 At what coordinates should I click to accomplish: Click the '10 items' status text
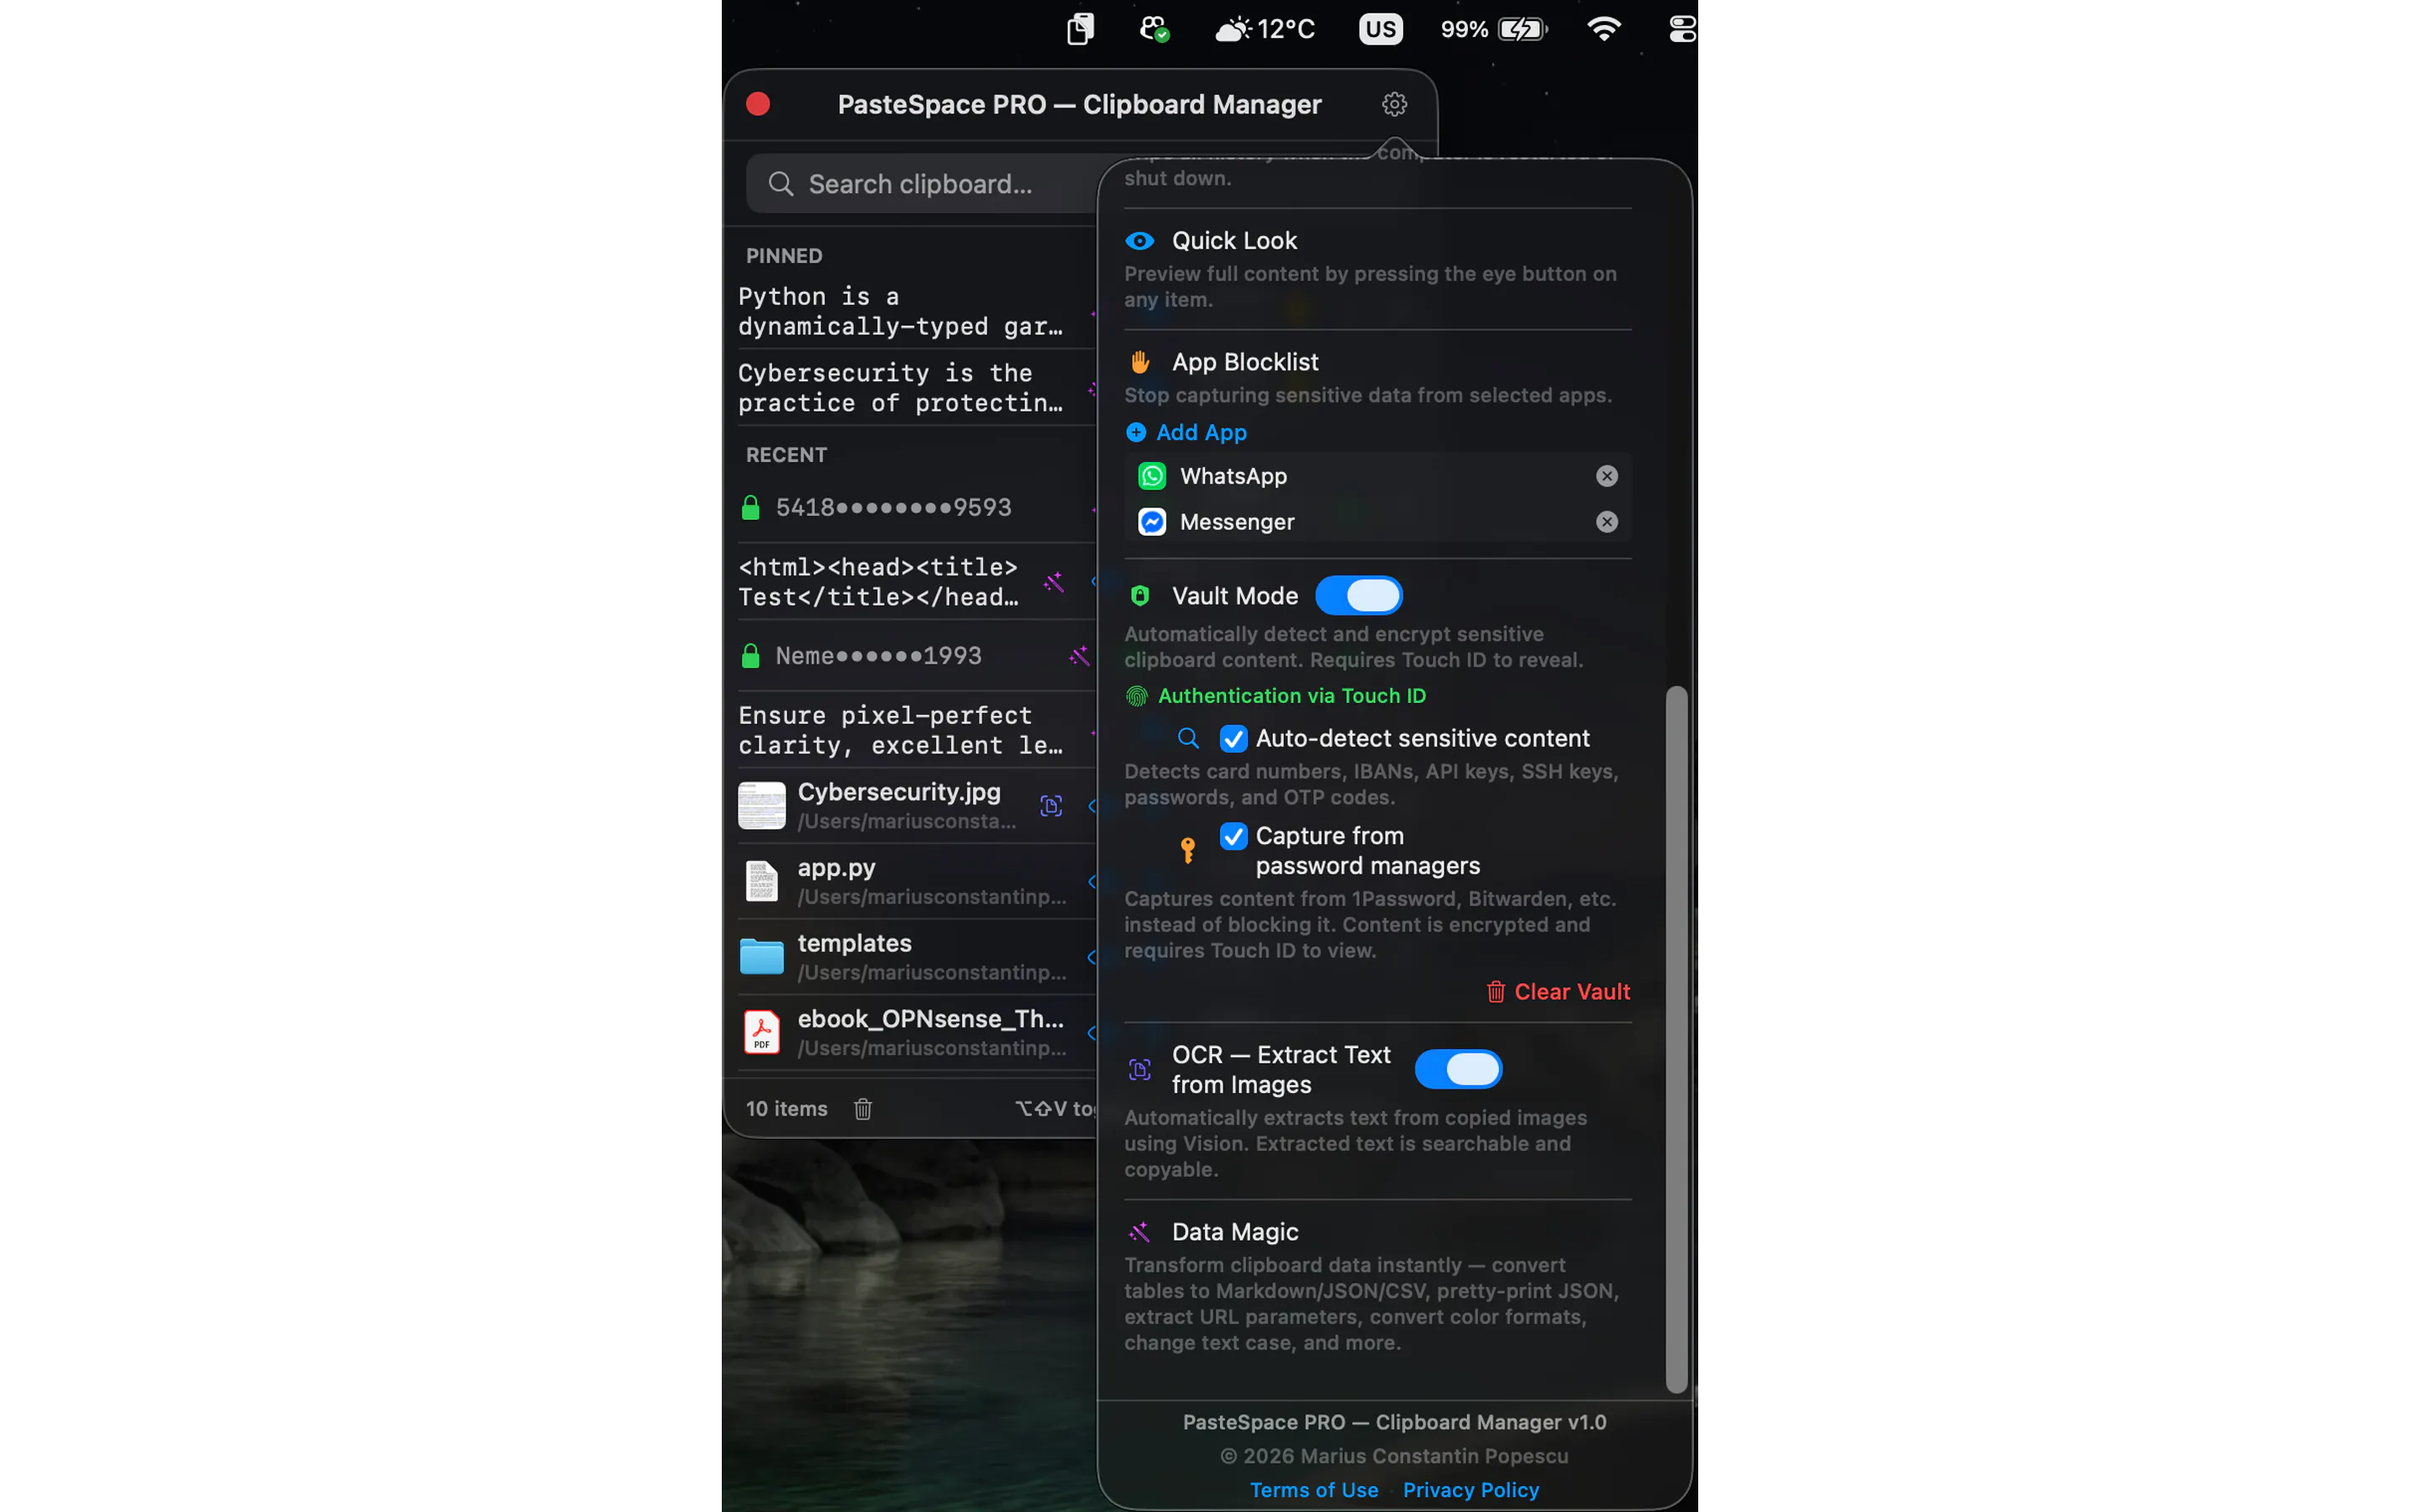click(786, 1109)
